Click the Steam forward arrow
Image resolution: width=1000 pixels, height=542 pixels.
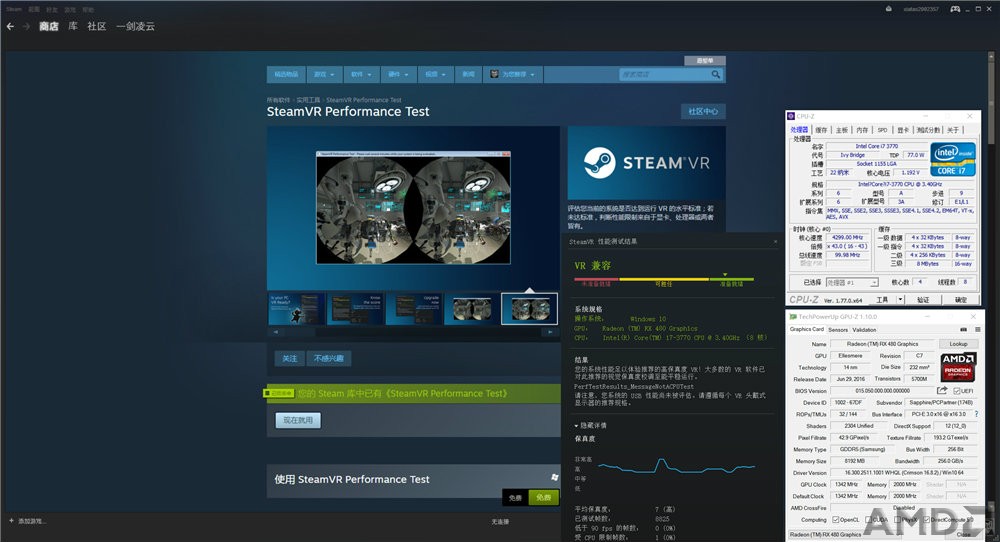[x=26, y=26]
